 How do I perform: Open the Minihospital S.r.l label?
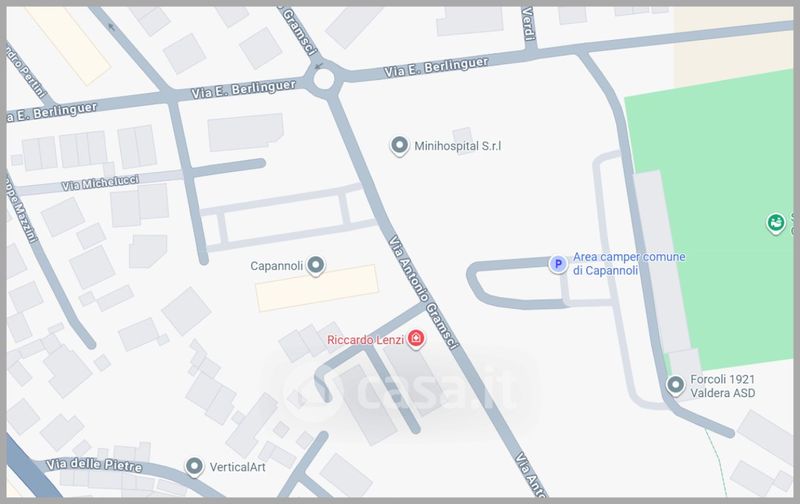click(458, 146)
